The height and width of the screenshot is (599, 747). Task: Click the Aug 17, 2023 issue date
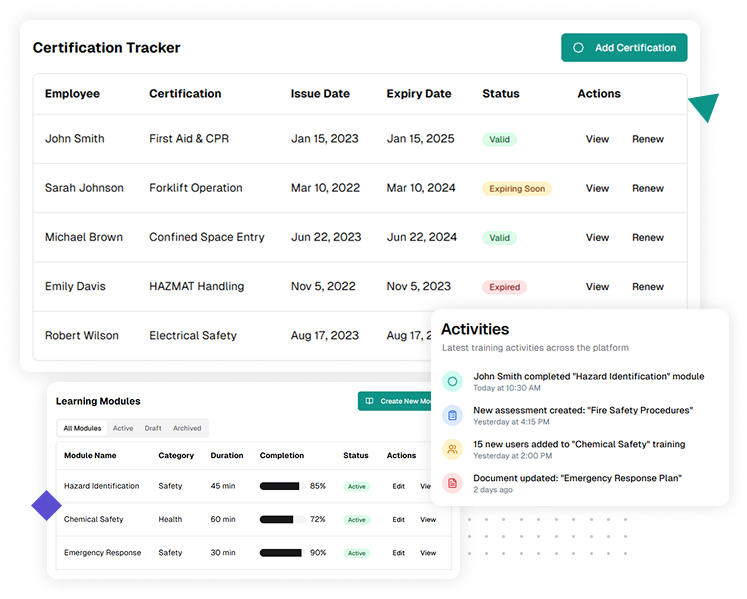[325, 335]
